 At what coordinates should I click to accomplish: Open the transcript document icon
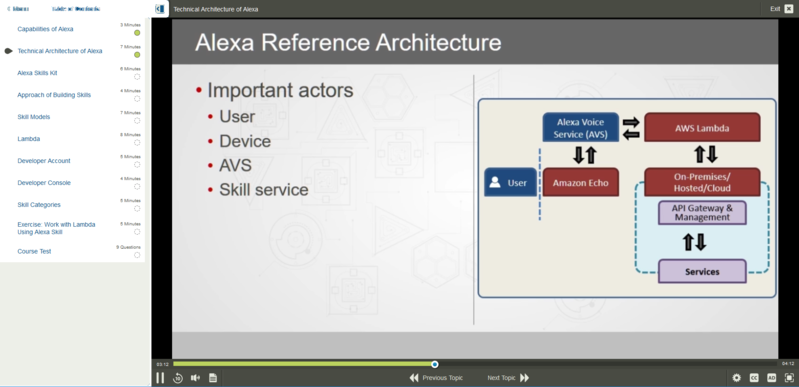[213, 378]
